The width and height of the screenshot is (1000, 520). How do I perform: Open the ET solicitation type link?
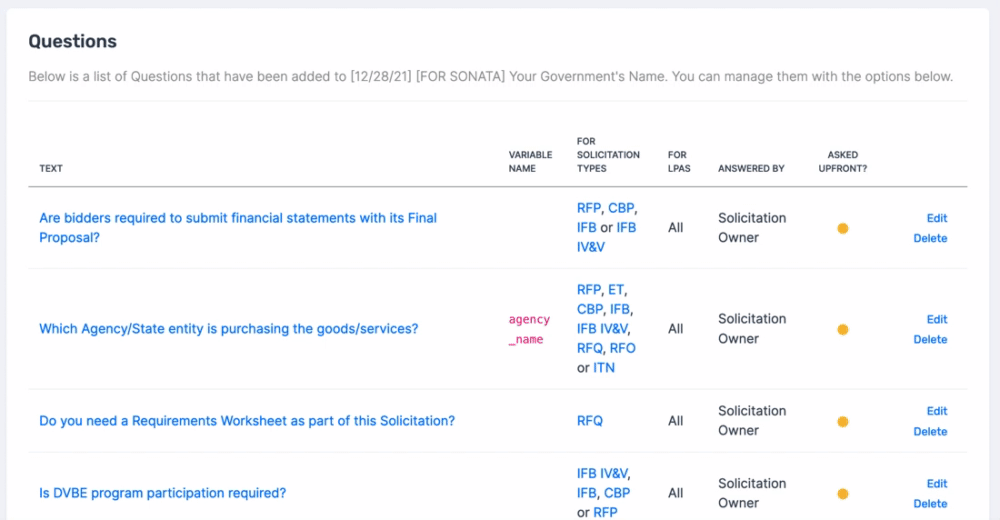[615, 290]
